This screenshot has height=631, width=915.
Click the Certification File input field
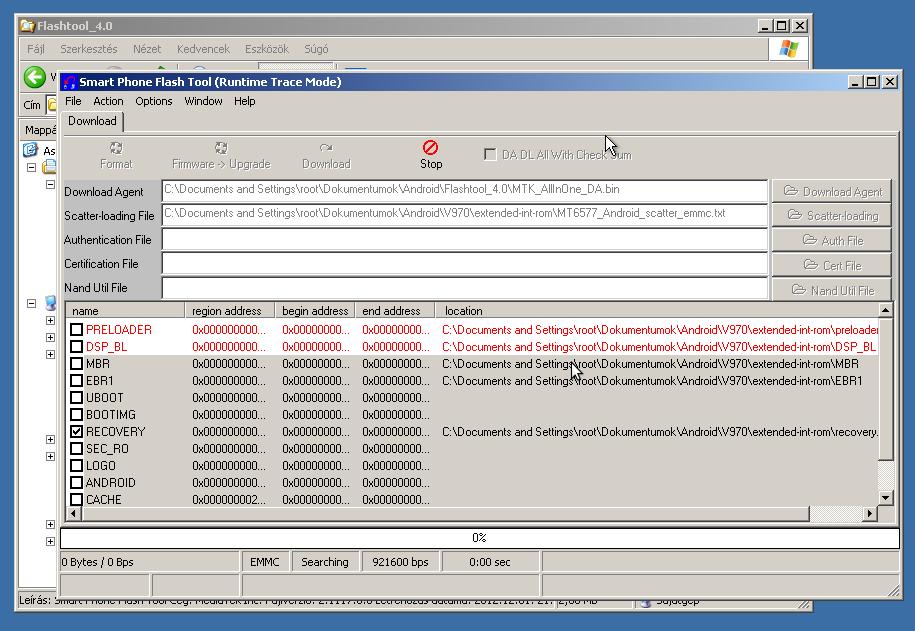[x=465, y=263]
